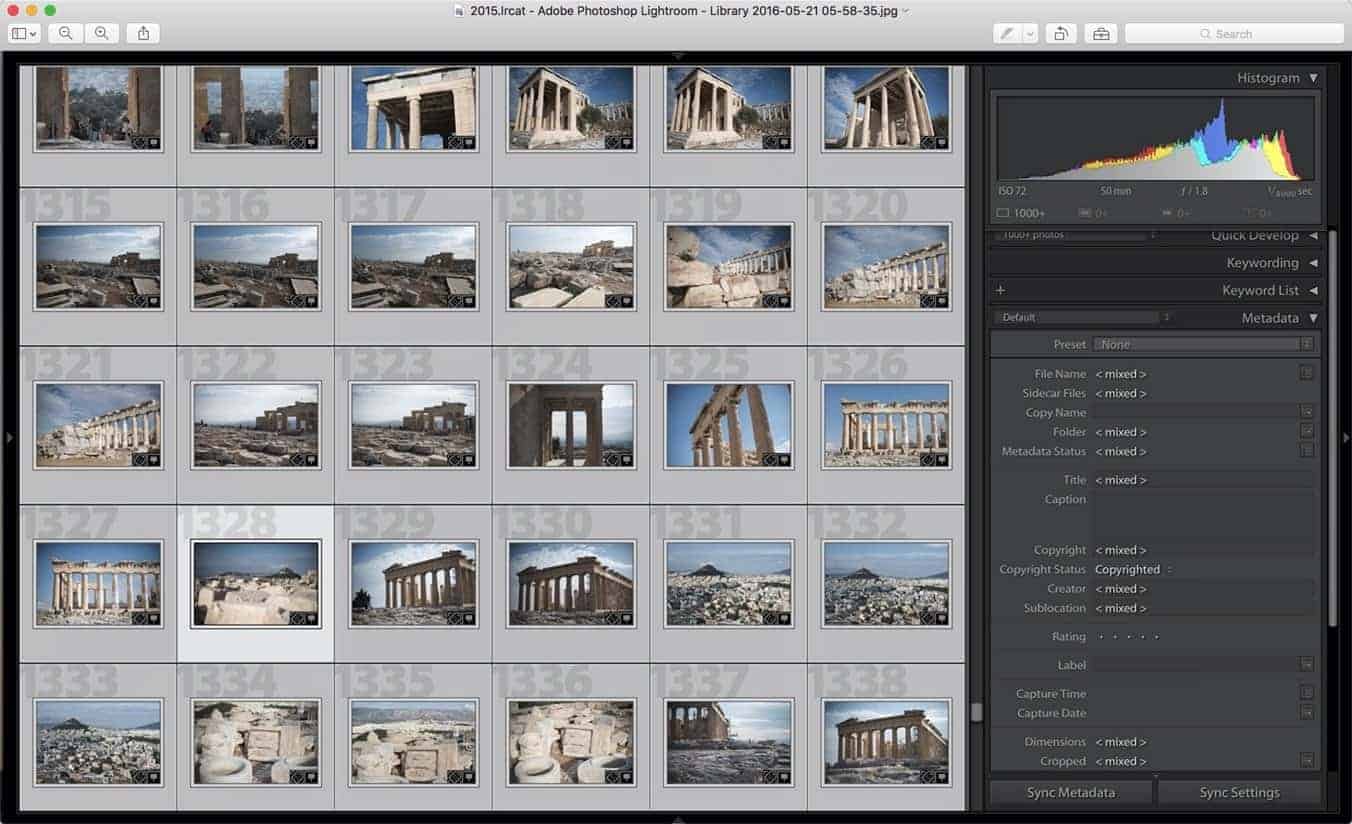1352x824 pixels.
Task: Click the rightmost badge on photo 1328 thumbnail
Action: [310, 619]
